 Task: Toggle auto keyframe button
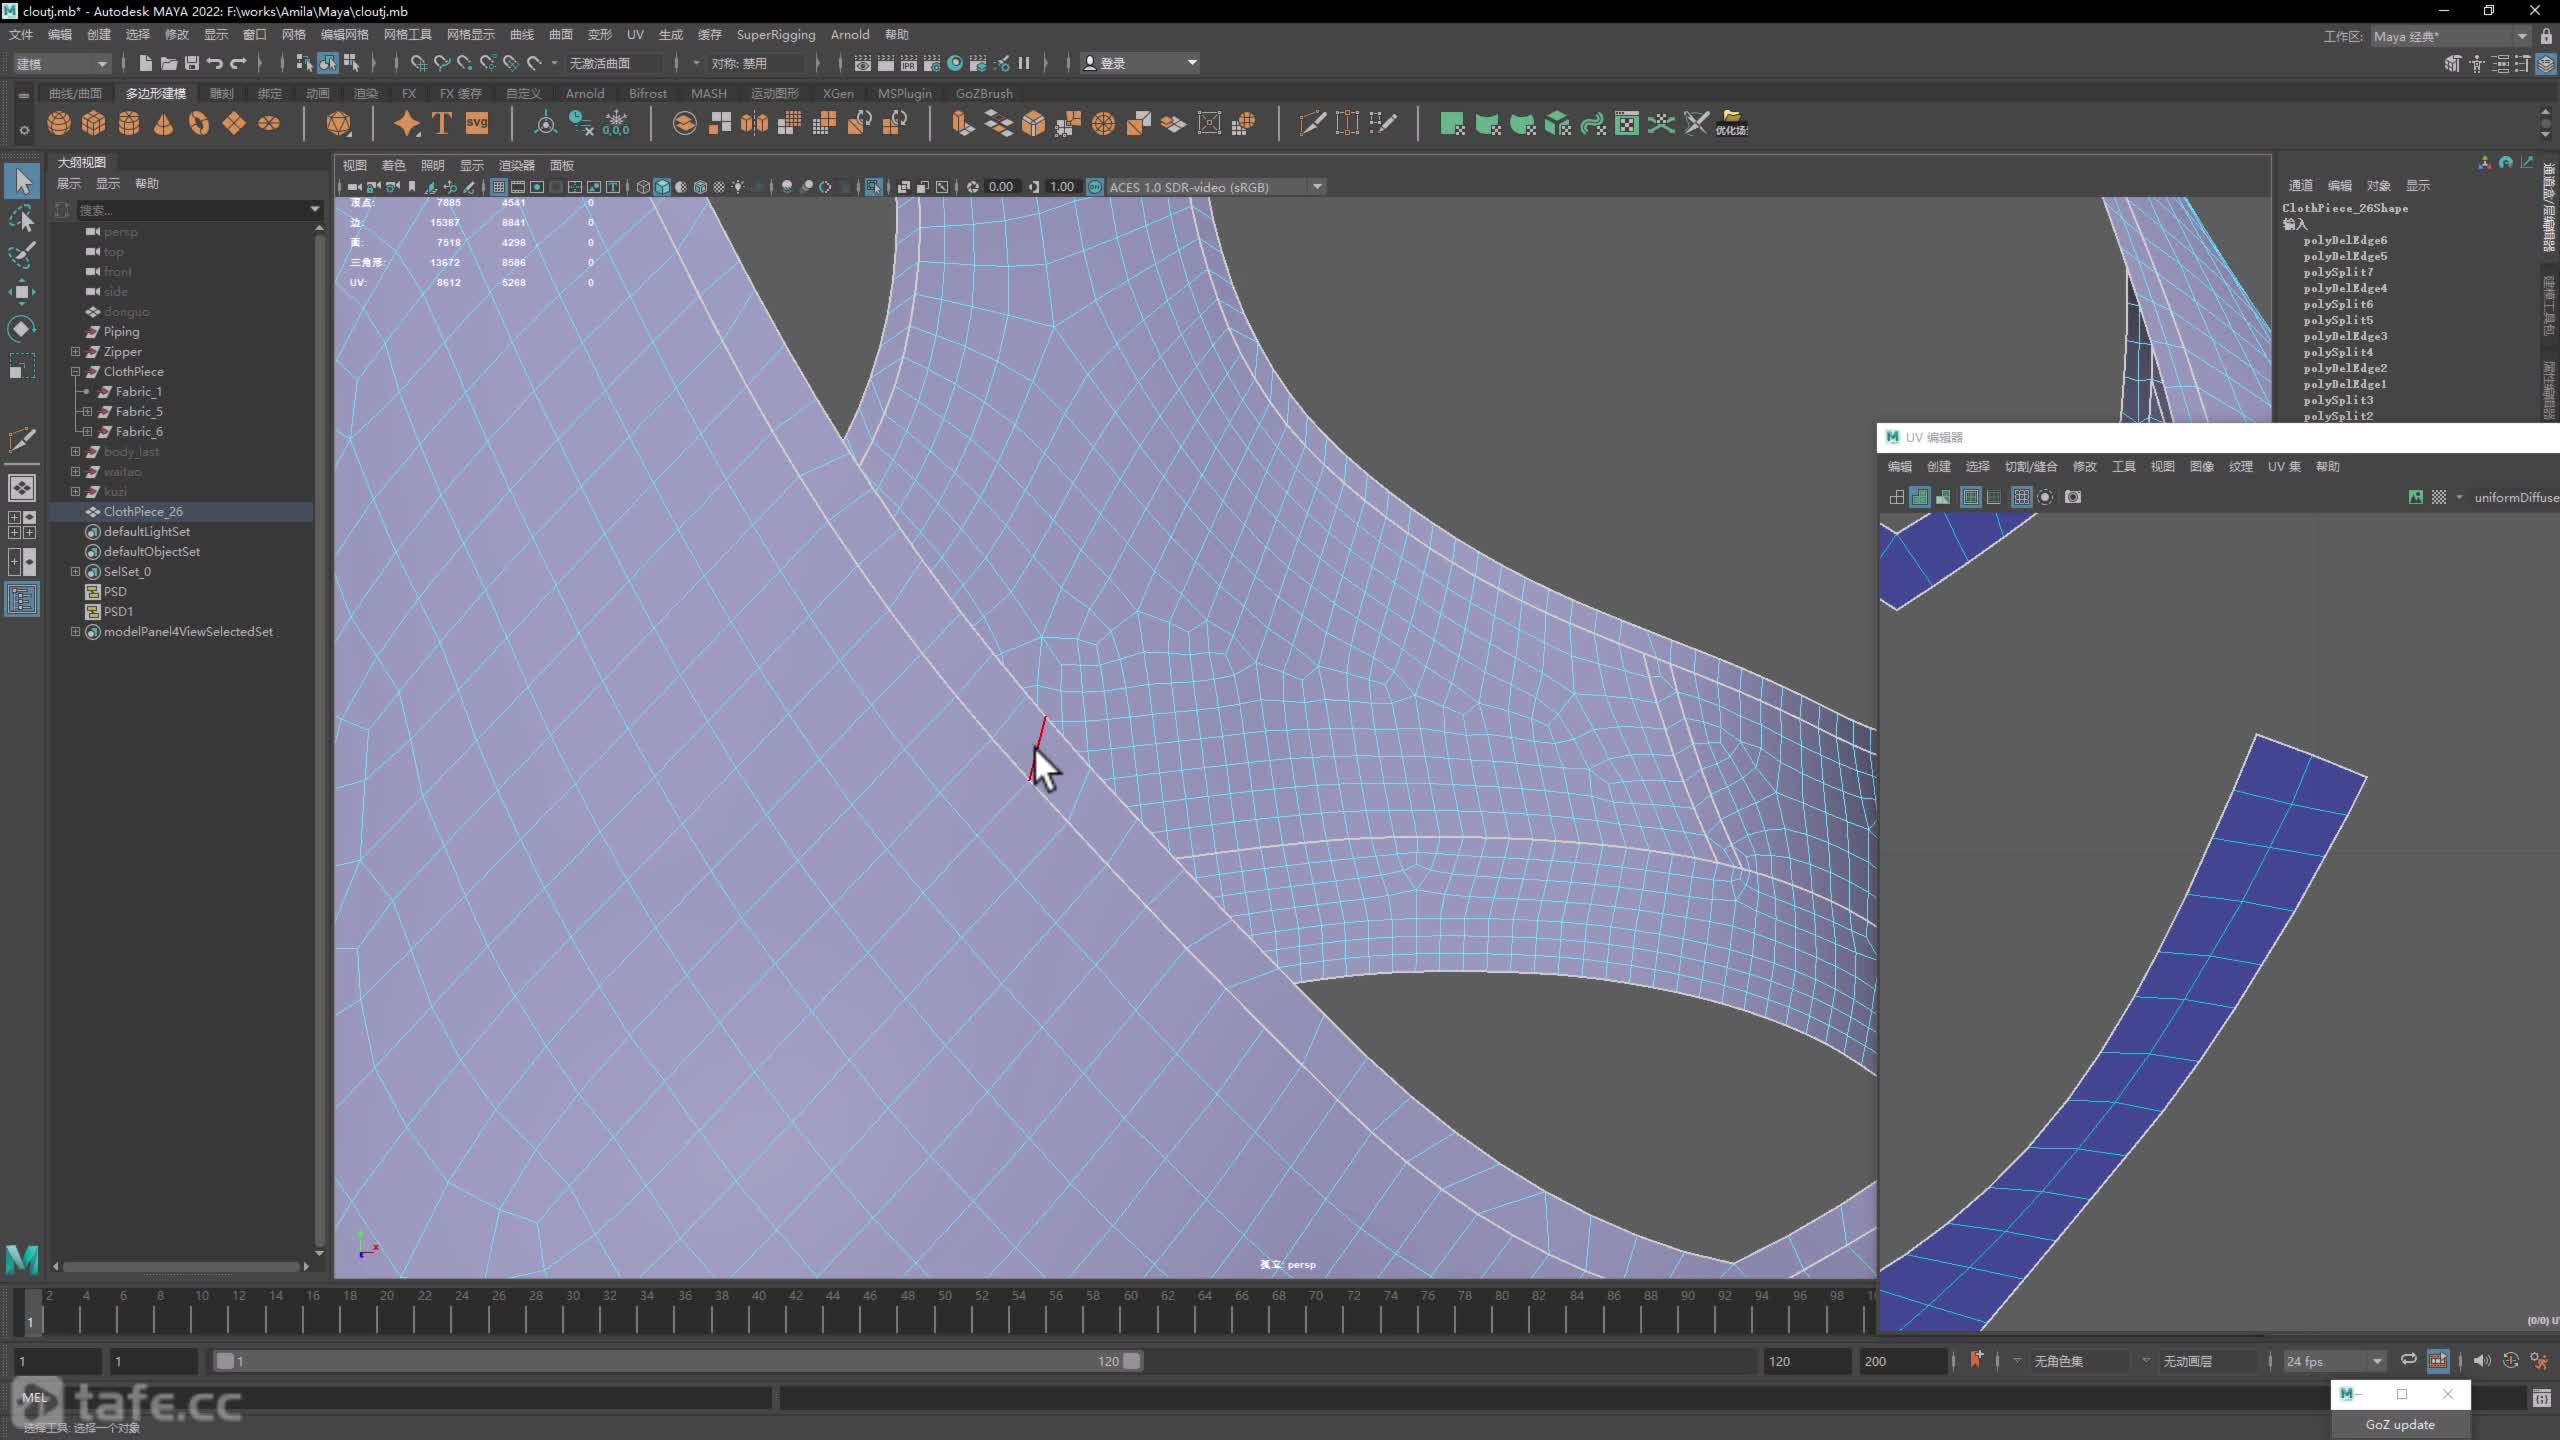pos(2511,1360)
